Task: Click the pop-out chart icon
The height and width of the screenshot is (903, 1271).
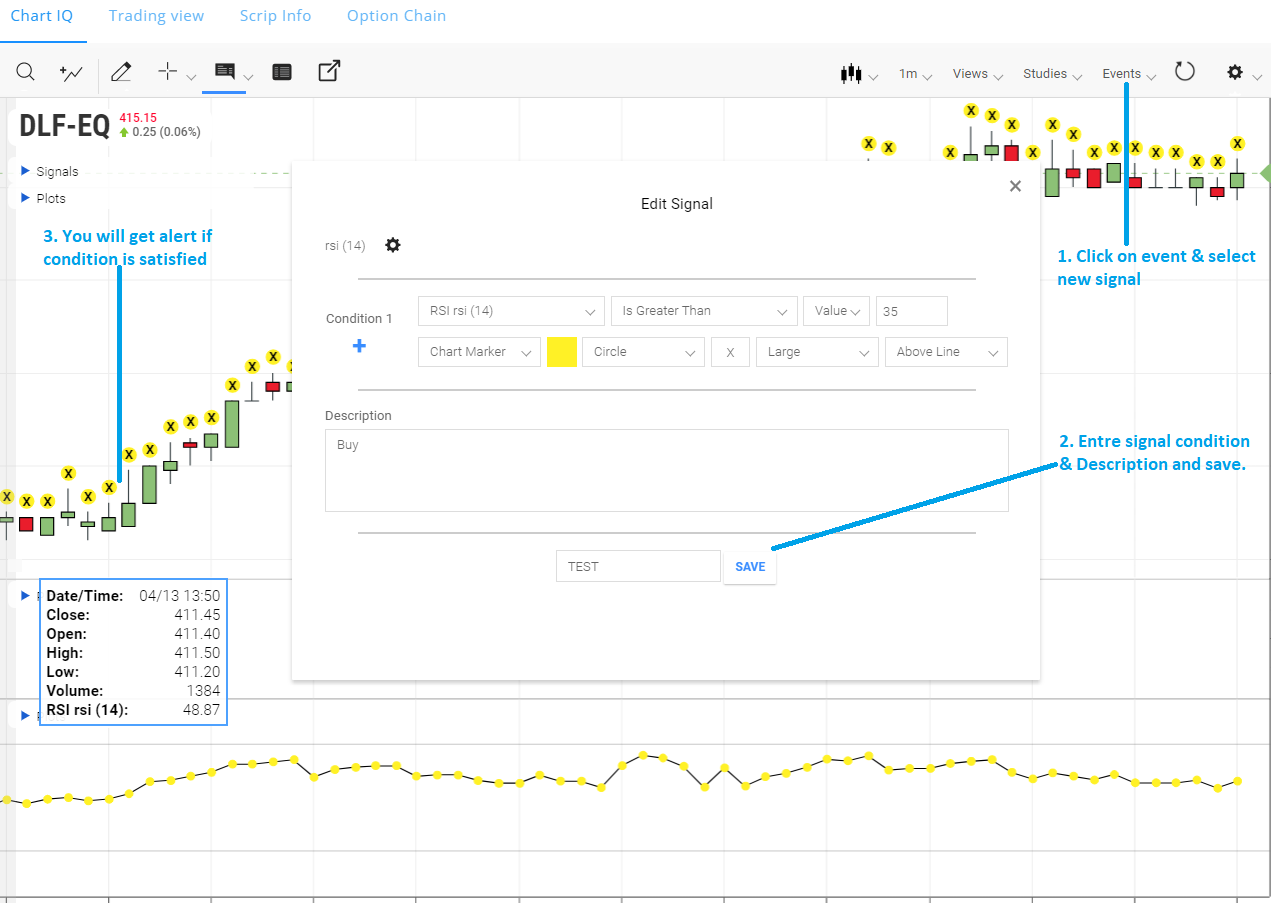Action: coord(329,72)
